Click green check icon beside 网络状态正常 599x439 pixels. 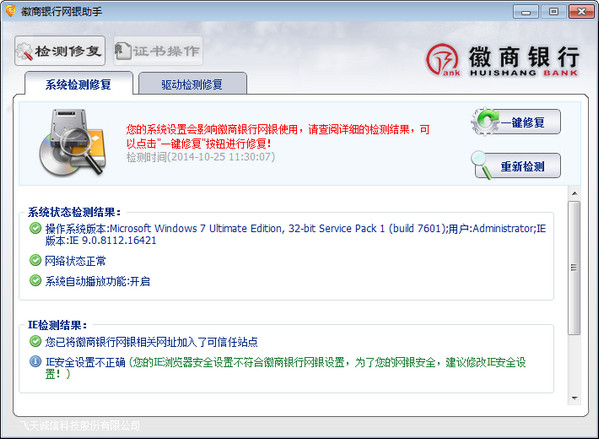(x=36, y=261)
